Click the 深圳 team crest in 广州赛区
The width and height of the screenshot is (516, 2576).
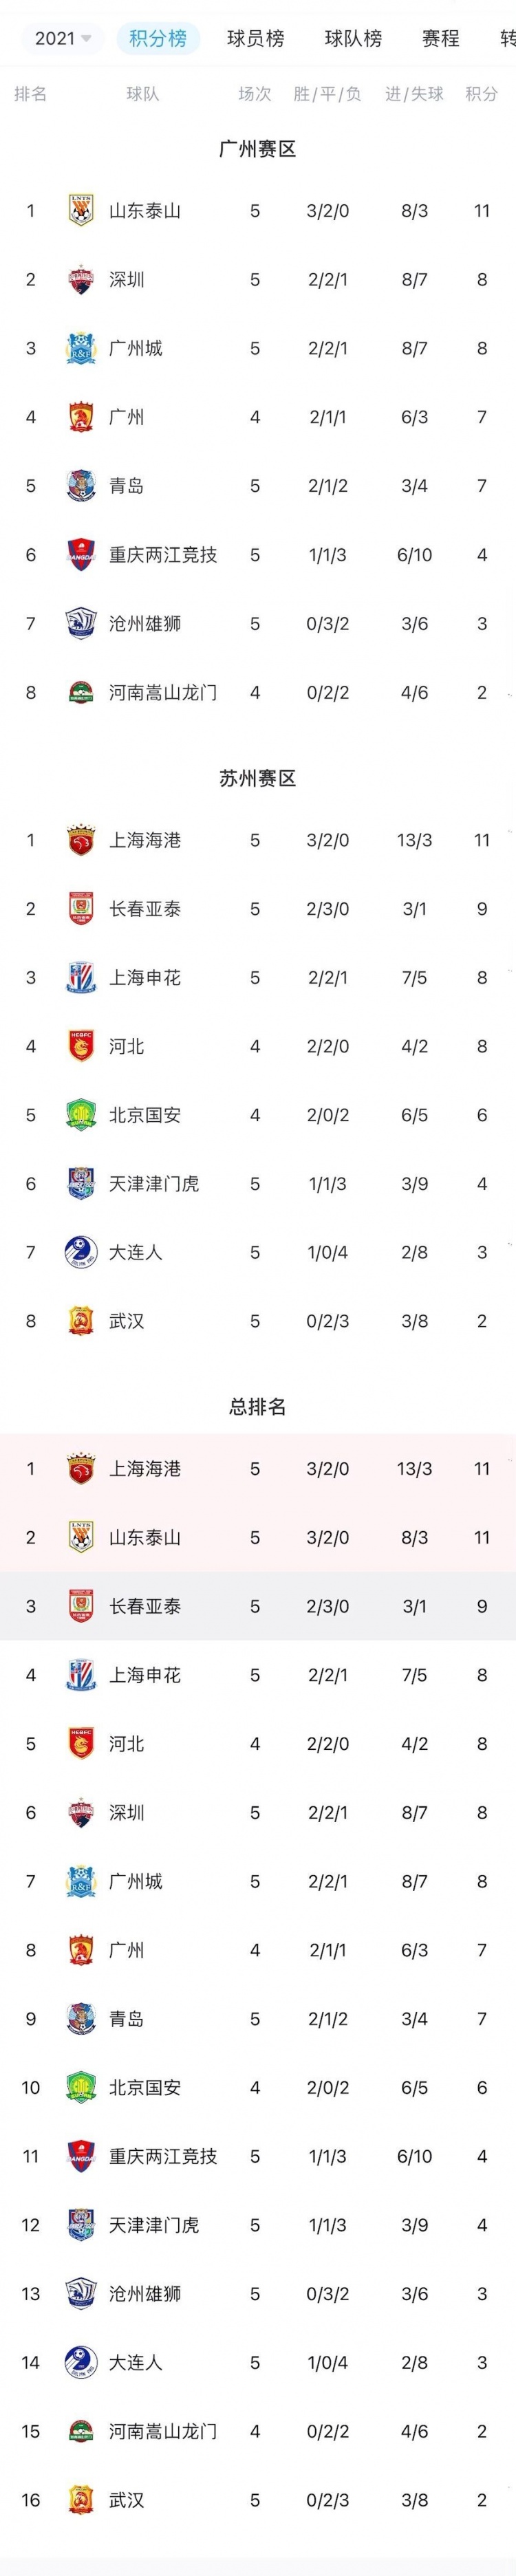pyautogui.click(x=81, y=280)
